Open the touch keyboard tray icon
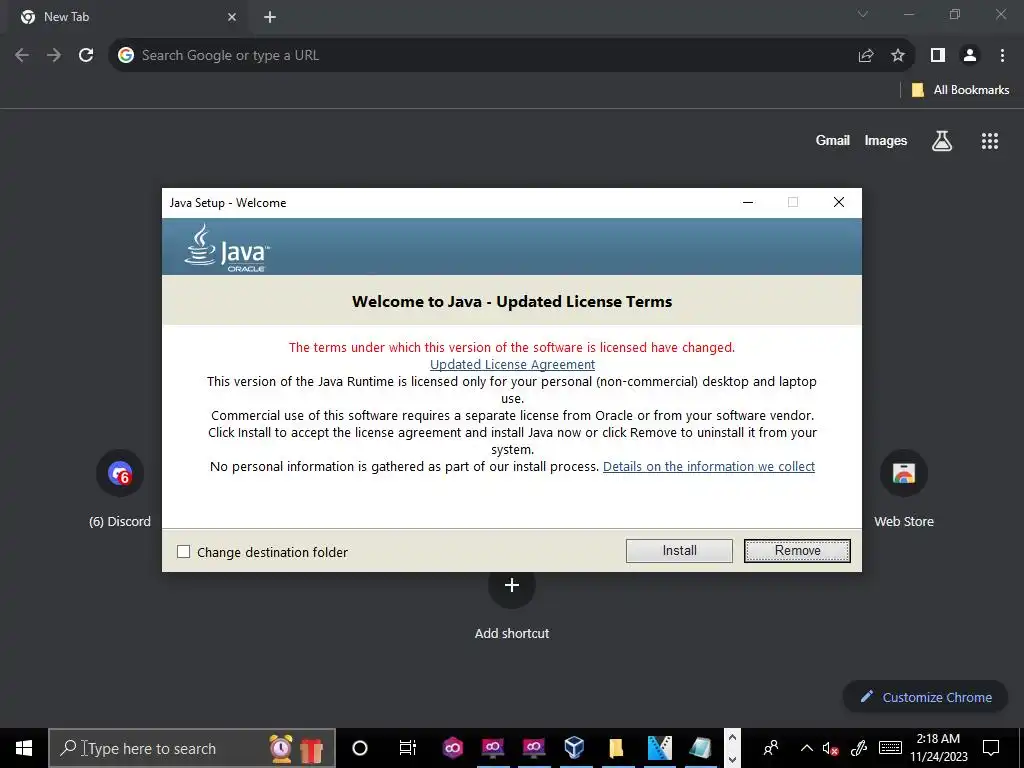 (x=890, y=748)
